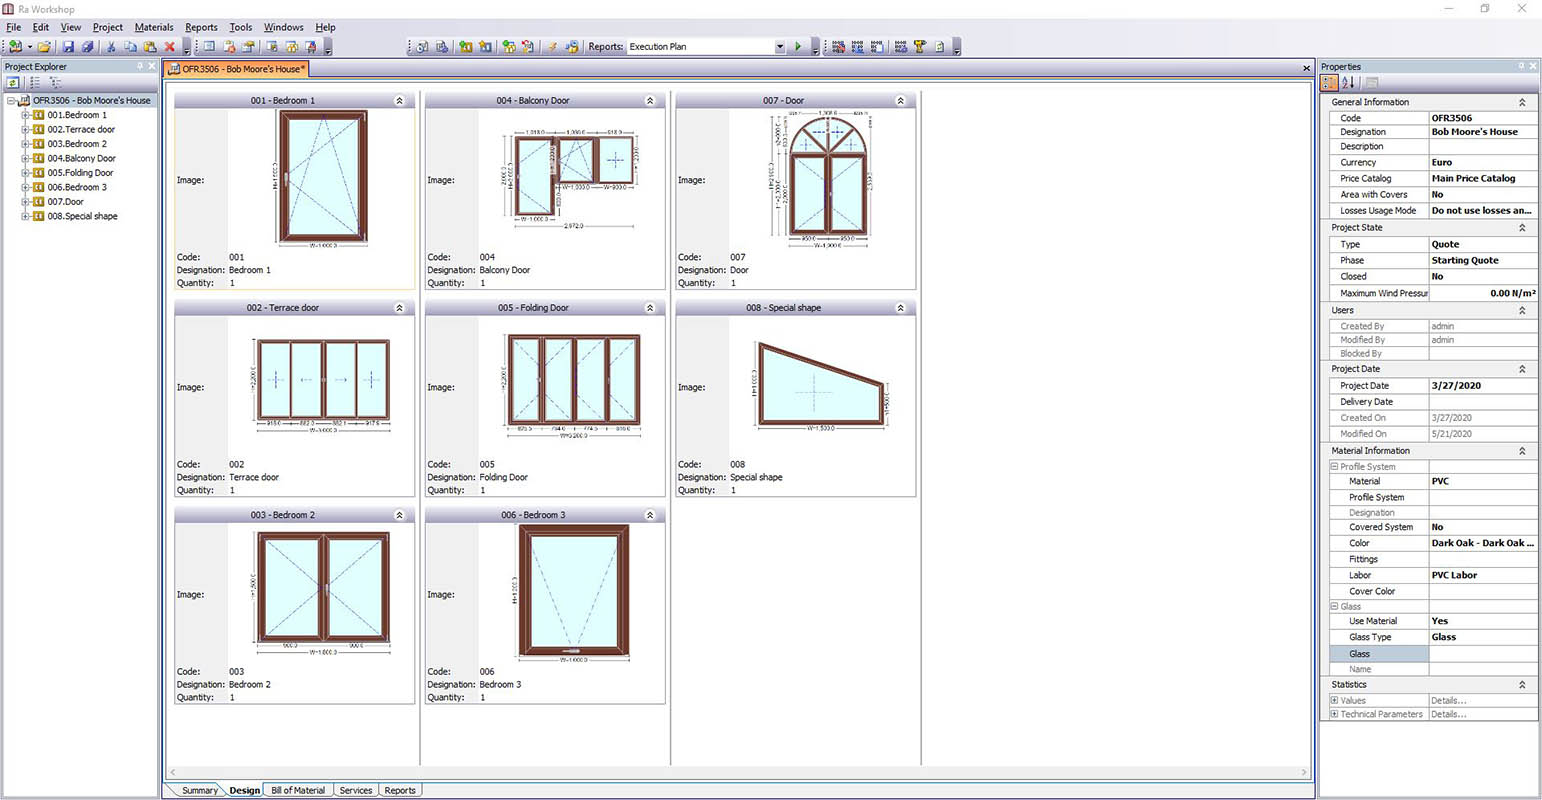1542x800 pixels.
Task: Click the Color value Dark Oak
Action: tap(1482, 543)
